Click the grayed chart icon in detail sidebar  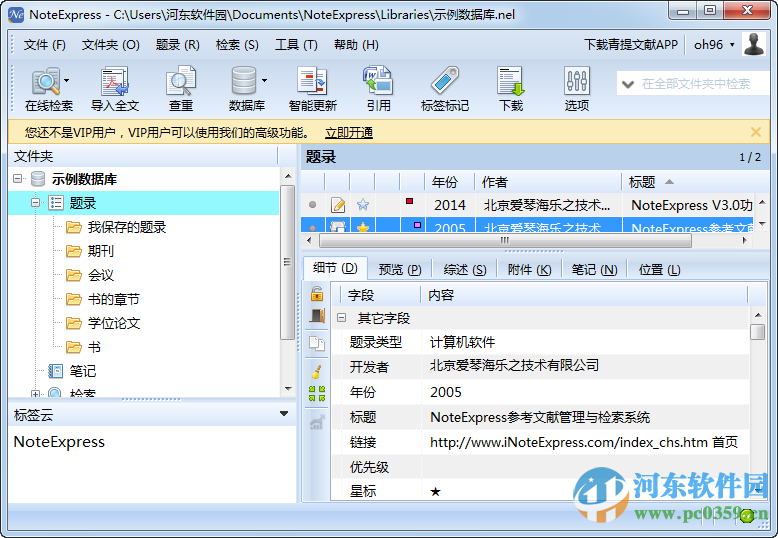click(x=317, y=422)
